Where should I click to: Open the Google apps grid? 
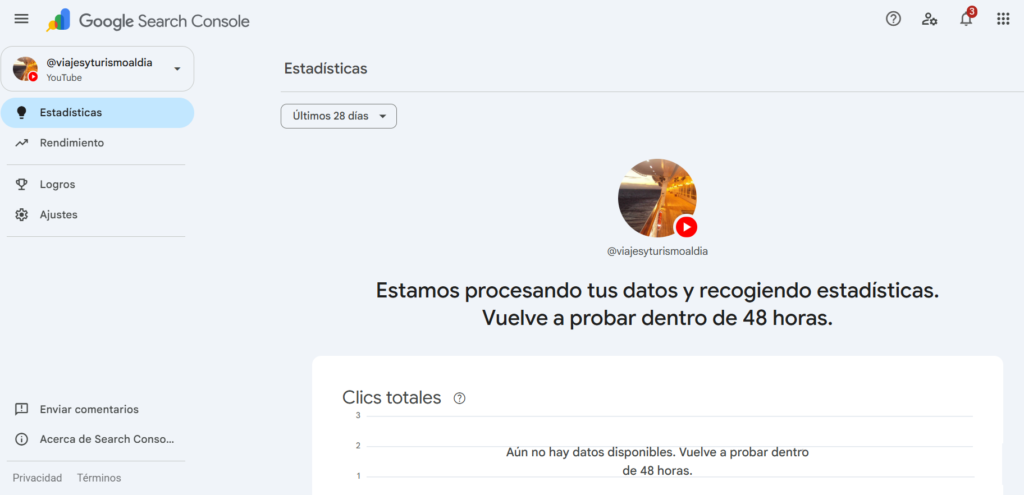point(1003,19)
